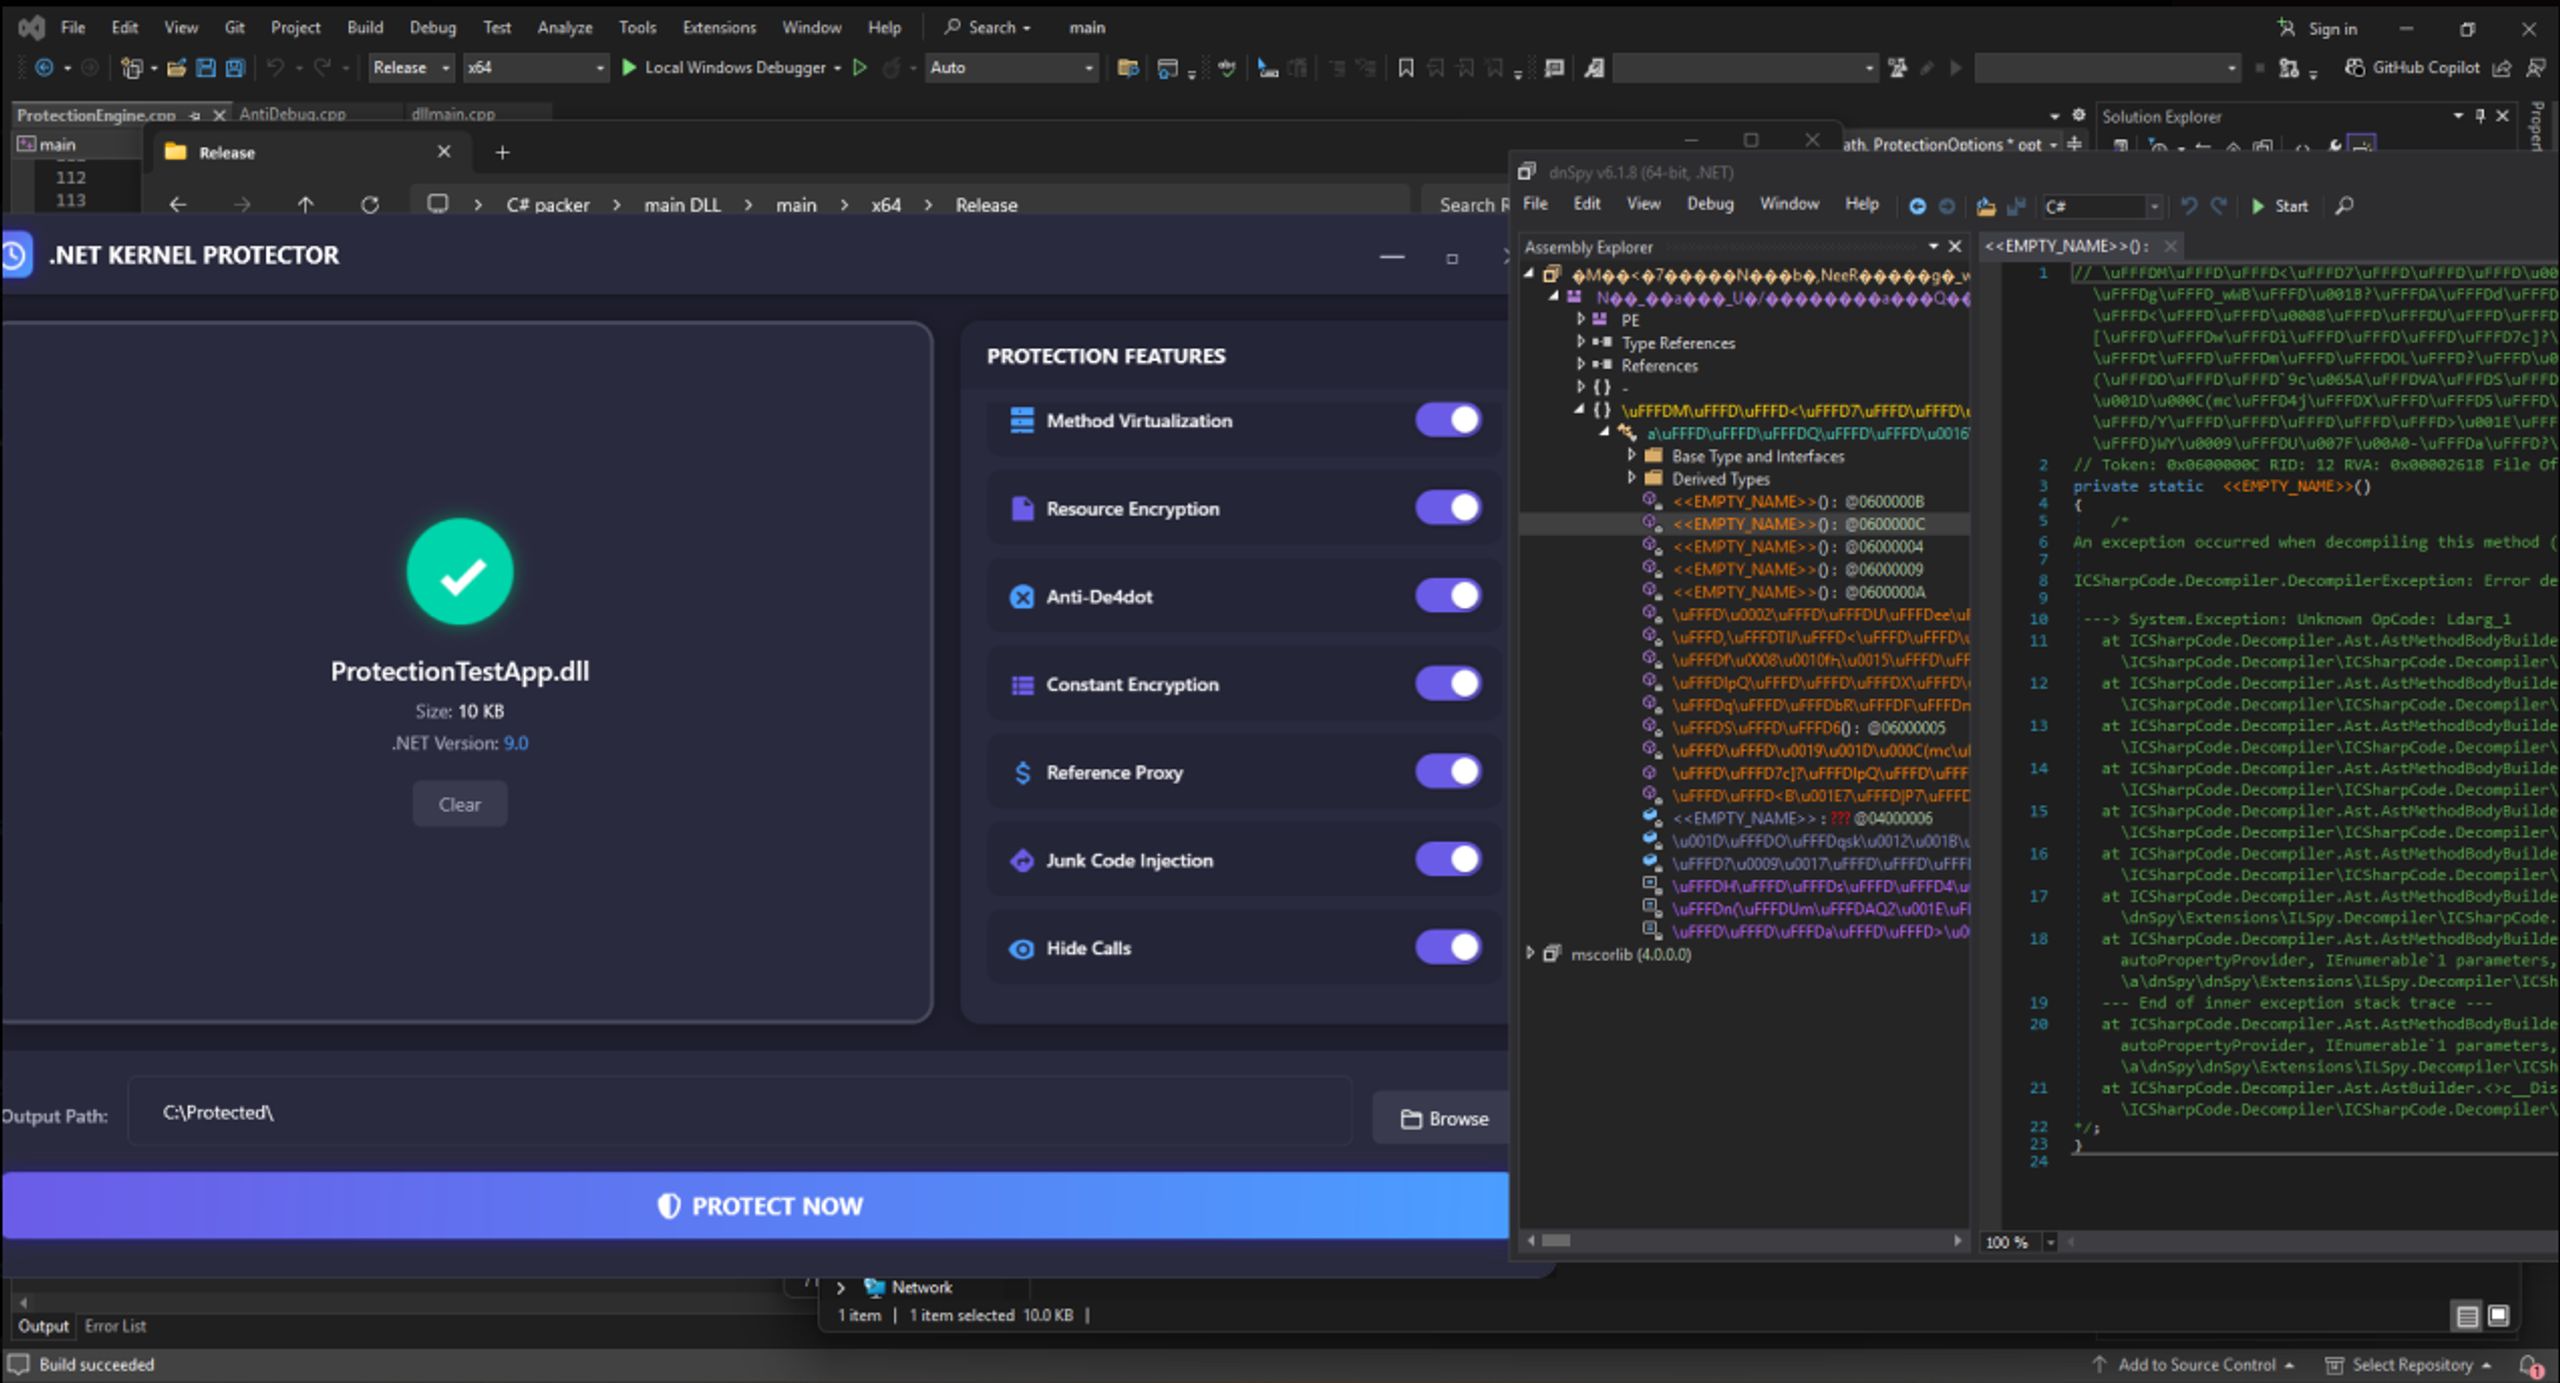Turn off the Anti-De4dot toggle
Viewport: 2560px width, 1383px height.
(1448, 596)
